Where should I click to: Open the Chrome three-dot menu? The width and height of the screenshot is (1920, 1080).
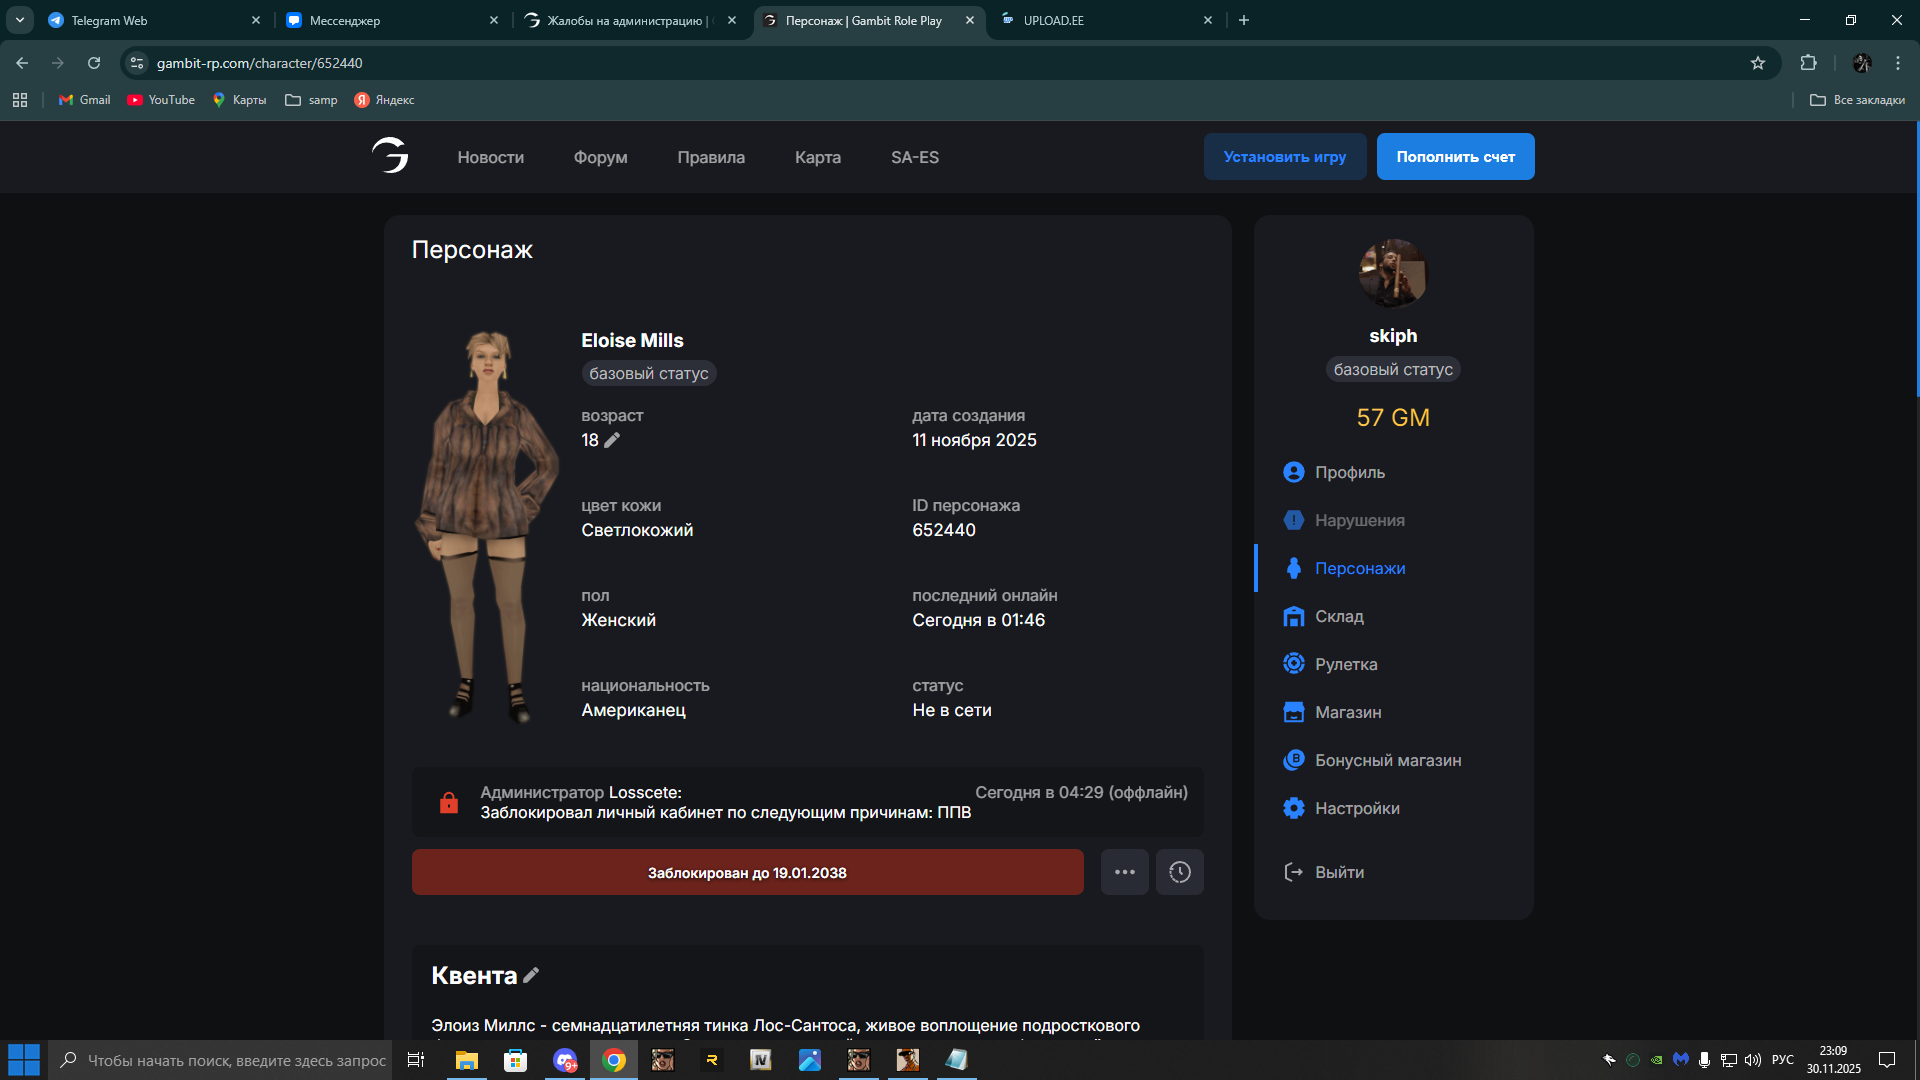(x=1897, y=63)
